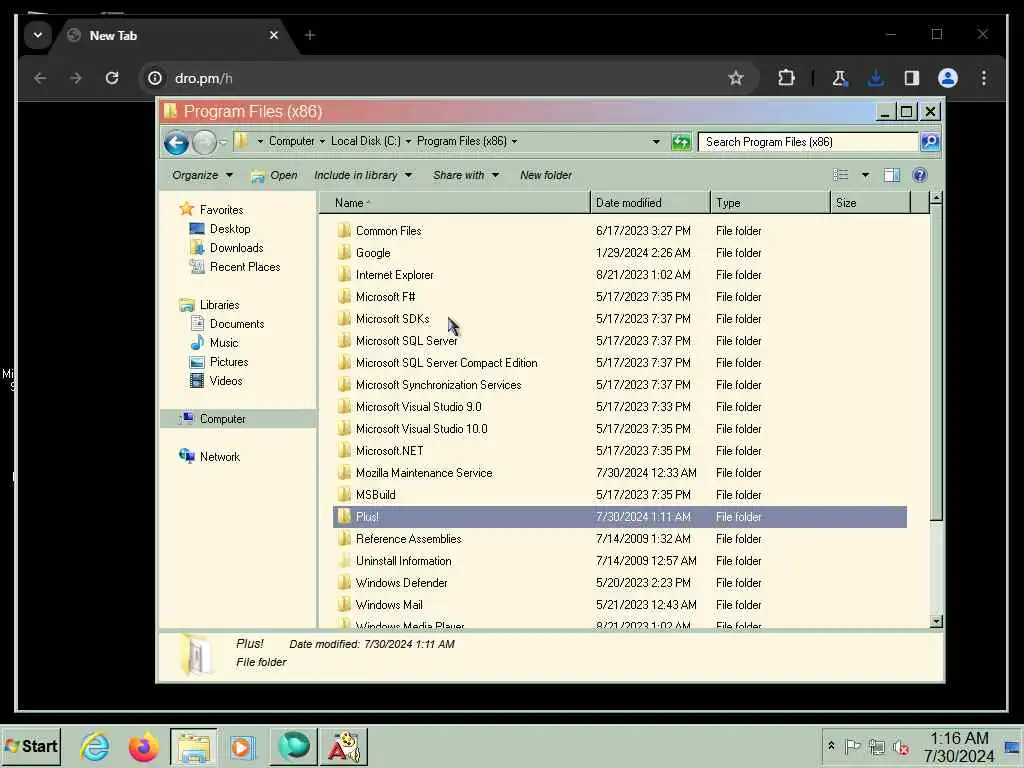Image resolution: width=1024 pixels, height=768 pixels.
Task: Click the Start button
Action: (x=31, y=746)
